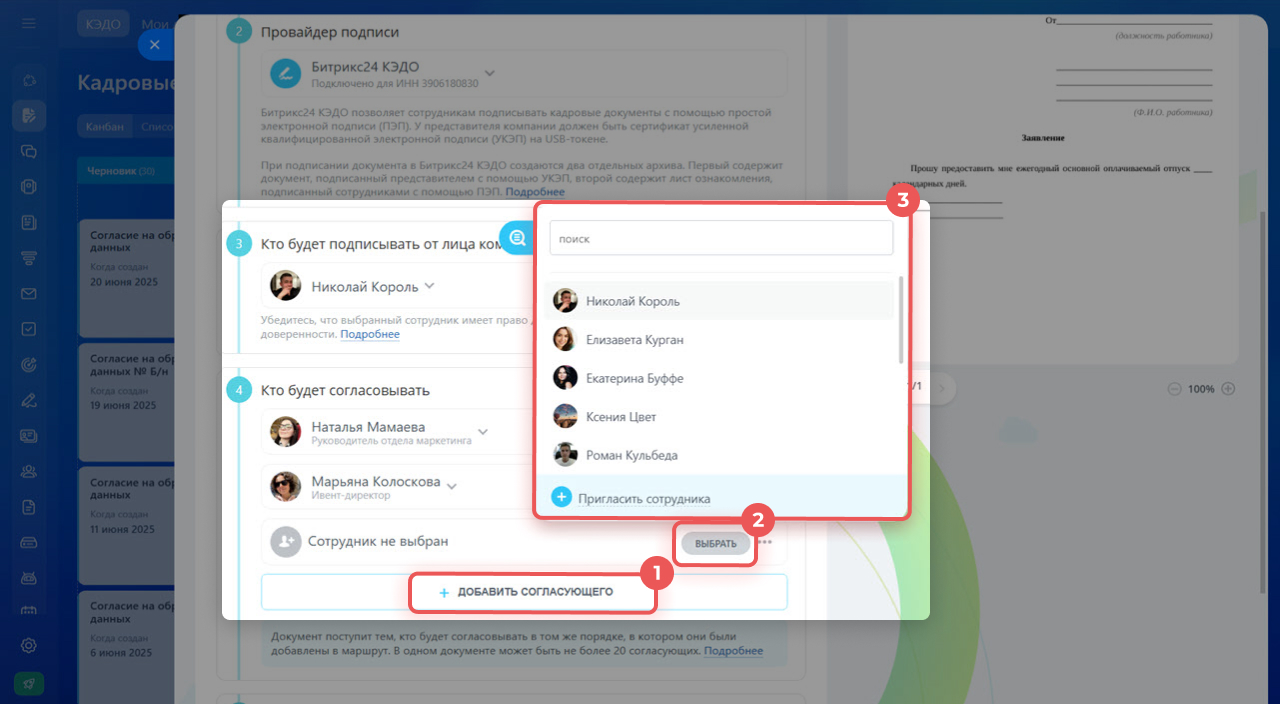Click the Сотрудник не выбран placeholder text
This screenshot has width=1280, height=704.
click(x=378, y=541)
